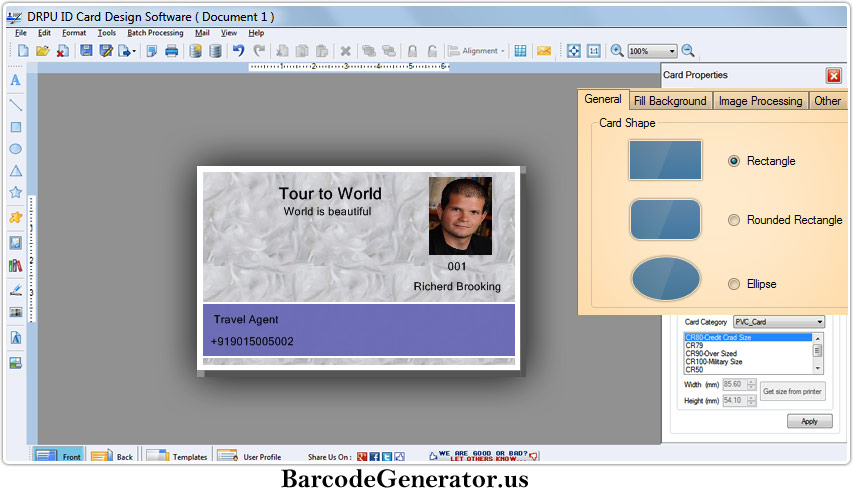Select CR100-Military Size list item
Image resolution: width=853 pixels, height=488 pixels.
click(x=748, y=362)
